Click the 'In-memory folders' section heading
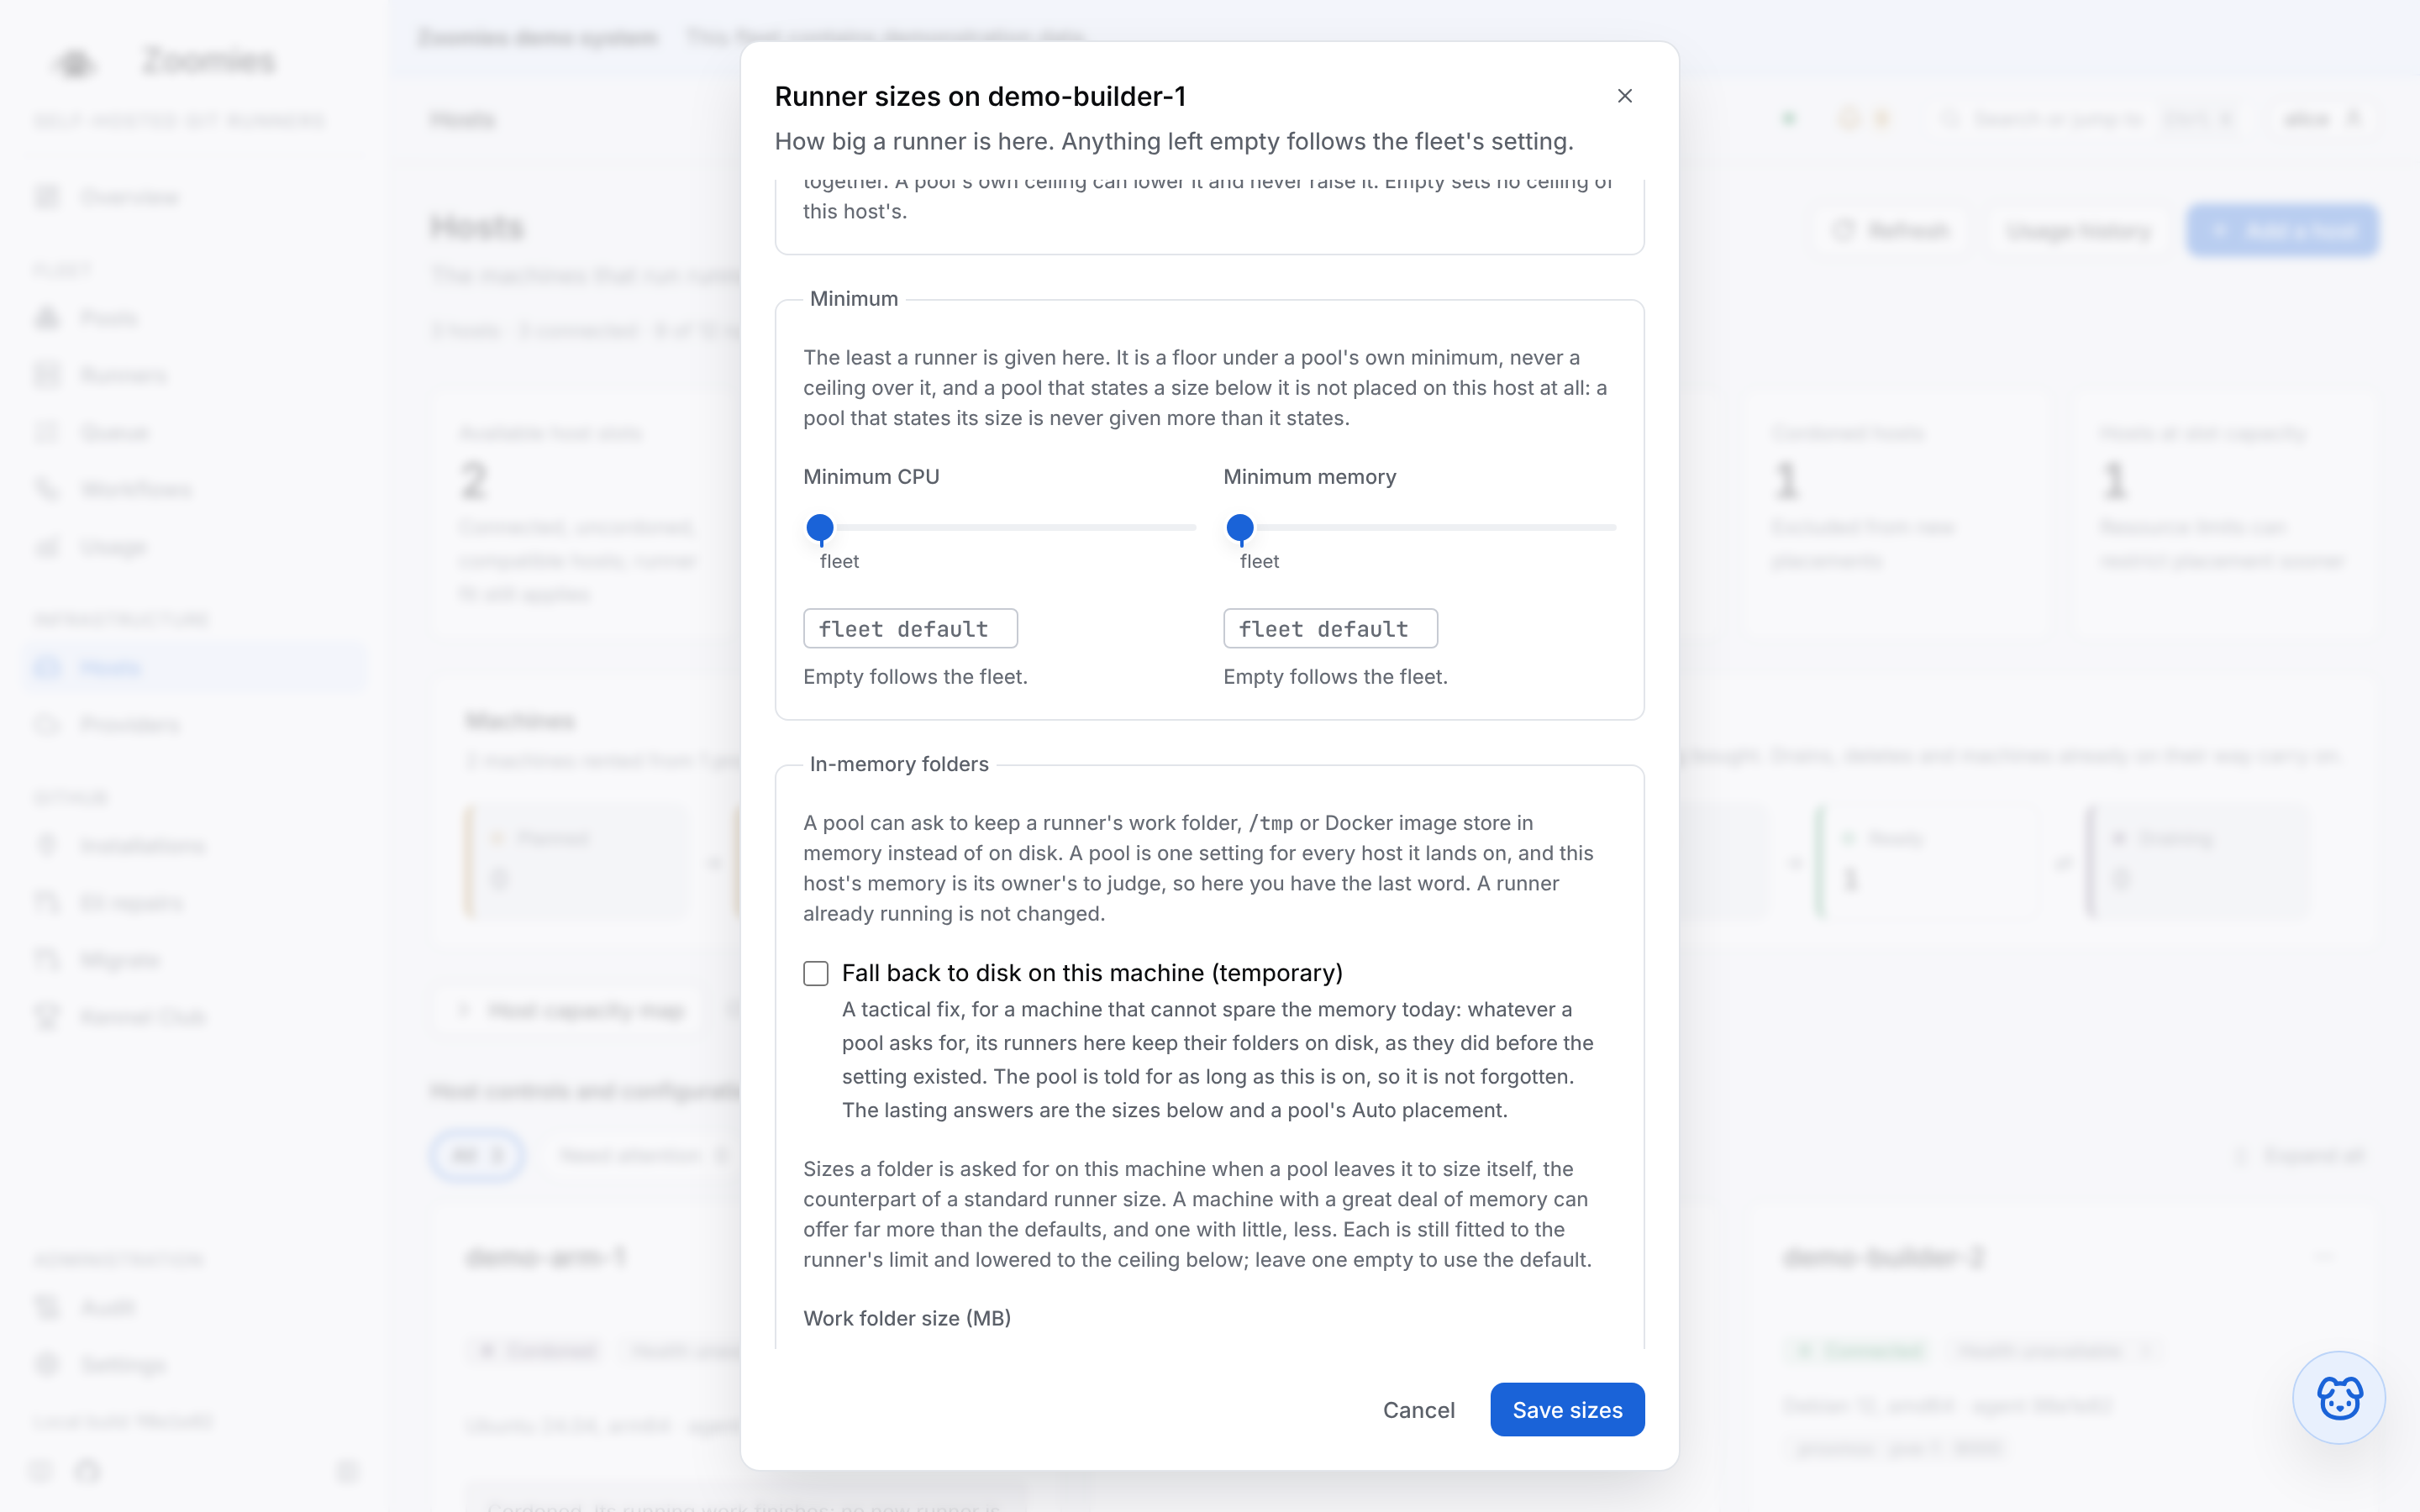This screenshot has height=1512, width=2420. click(x=899, y=764)
